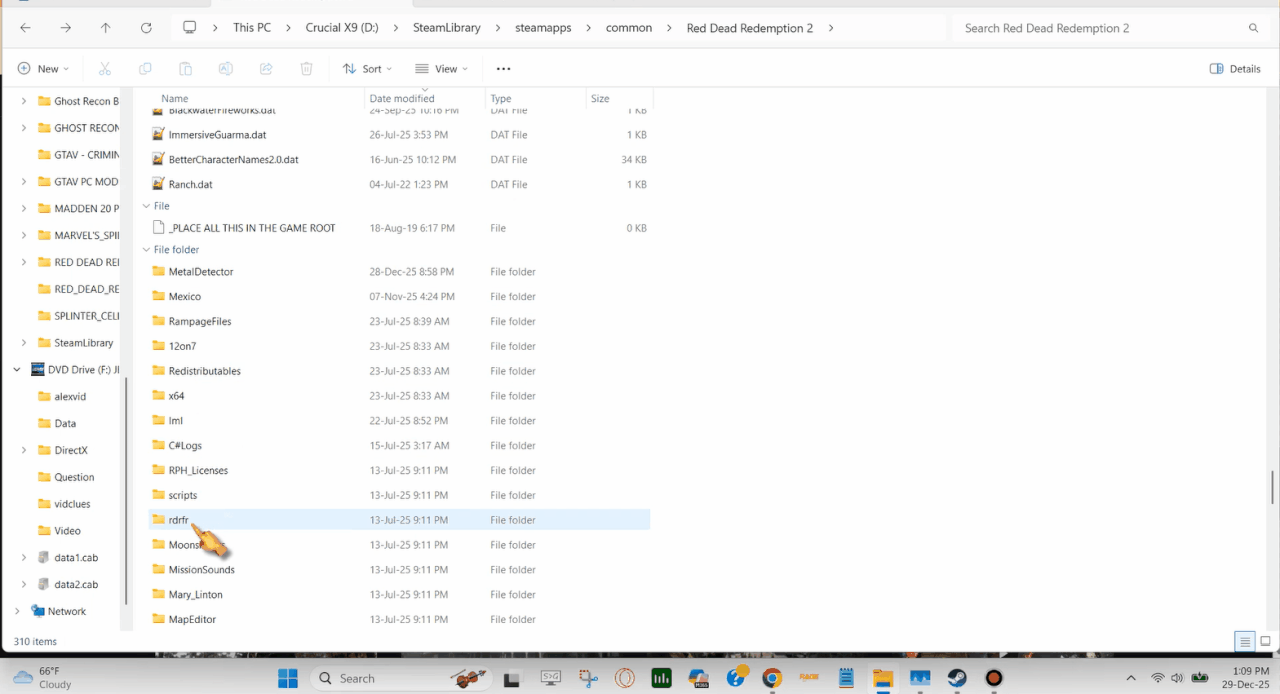Go to the common breadcrumb

pyautogui.click(x=629, y=28)
